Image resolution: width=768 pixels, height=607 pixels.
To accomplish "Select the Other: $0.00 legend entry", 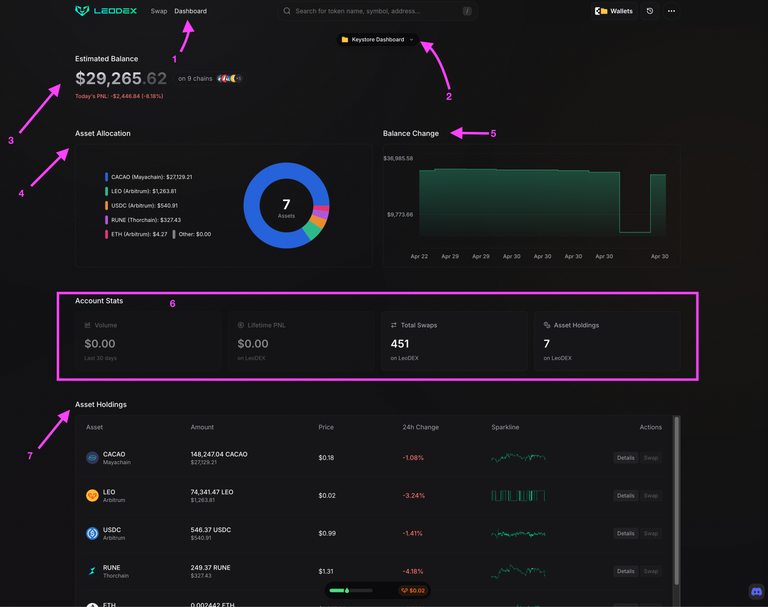I will pyautogui.click(x=192, y=234).
